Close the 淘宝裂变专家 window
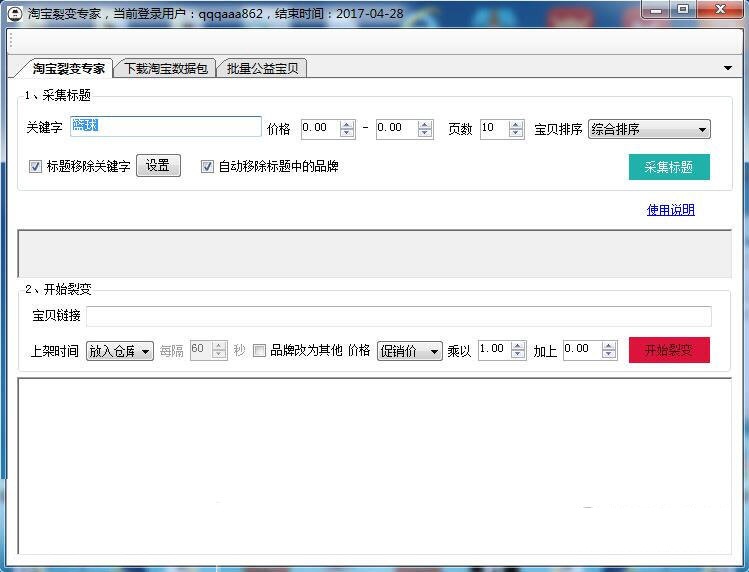Screen dimensions: 749x572 (x=720, y=10)
